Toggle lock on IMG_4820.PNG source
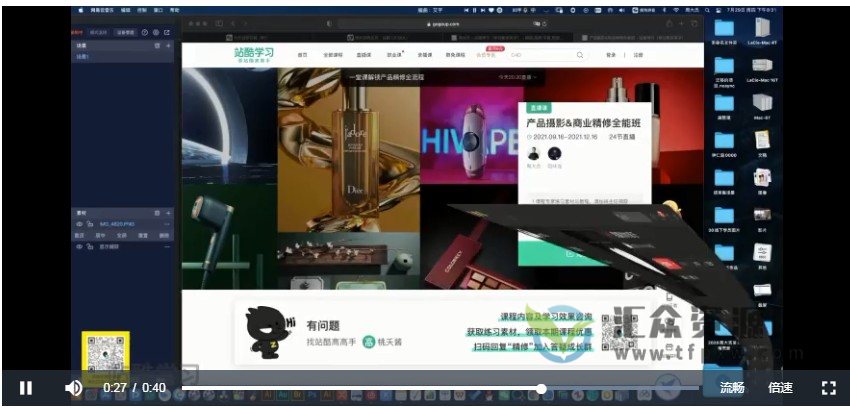 [x=90, y=224]
